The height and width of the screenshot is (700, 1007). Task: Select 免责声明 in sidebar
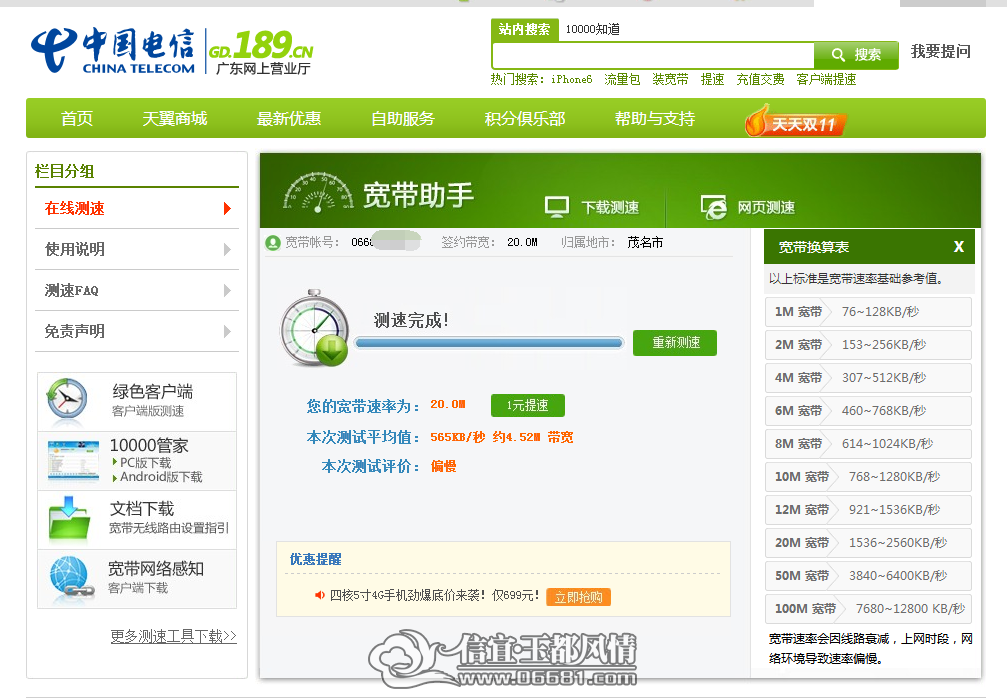137,331
